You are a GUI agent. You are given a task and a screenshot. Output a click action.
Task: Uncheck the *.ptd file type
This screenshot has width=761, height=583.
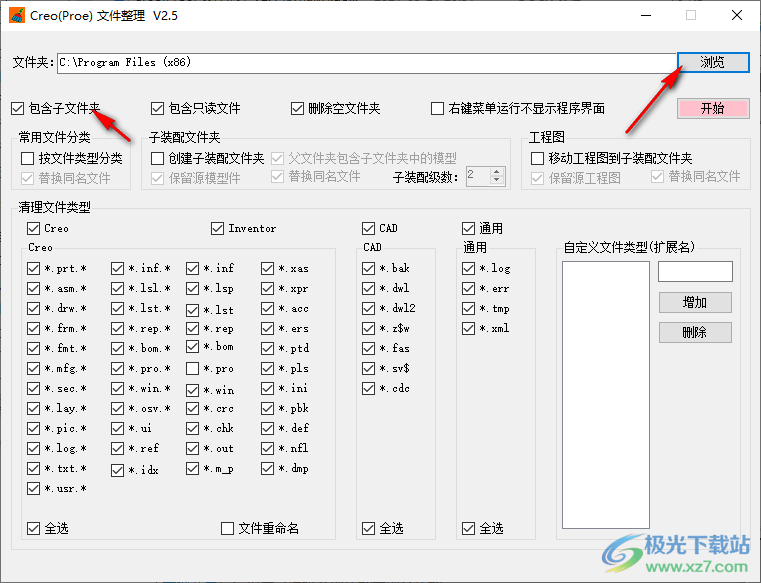(x=267, y=349)
